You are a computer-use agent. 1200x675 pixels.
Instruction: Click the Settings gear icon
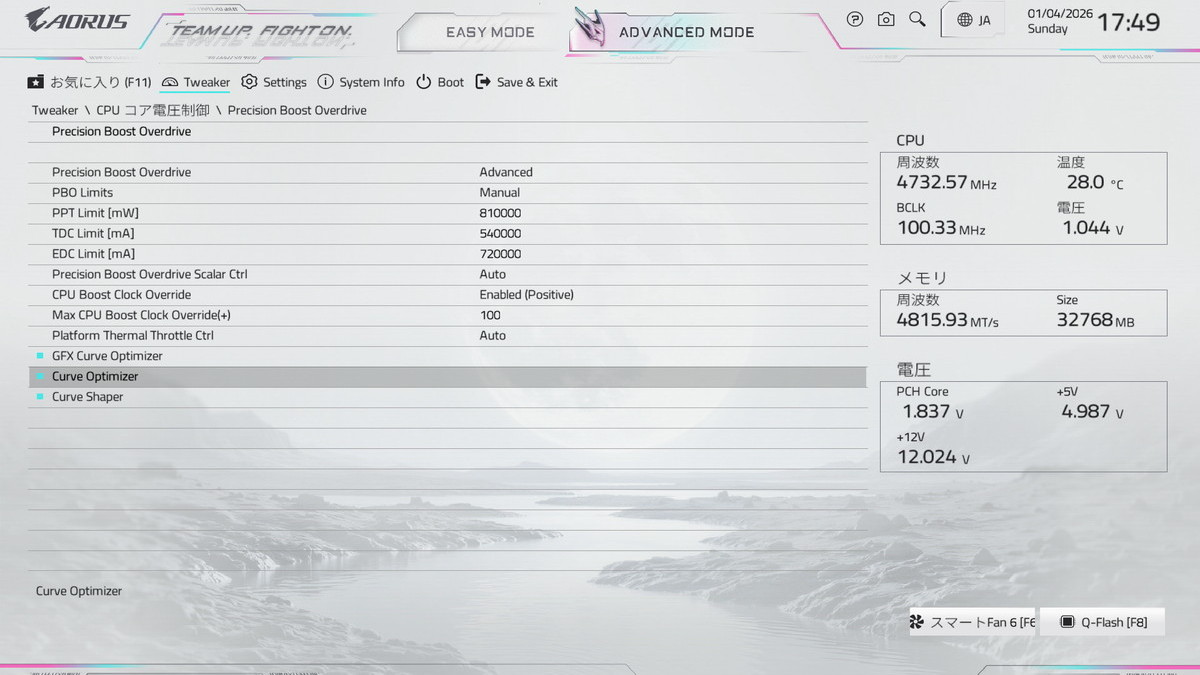250,82
